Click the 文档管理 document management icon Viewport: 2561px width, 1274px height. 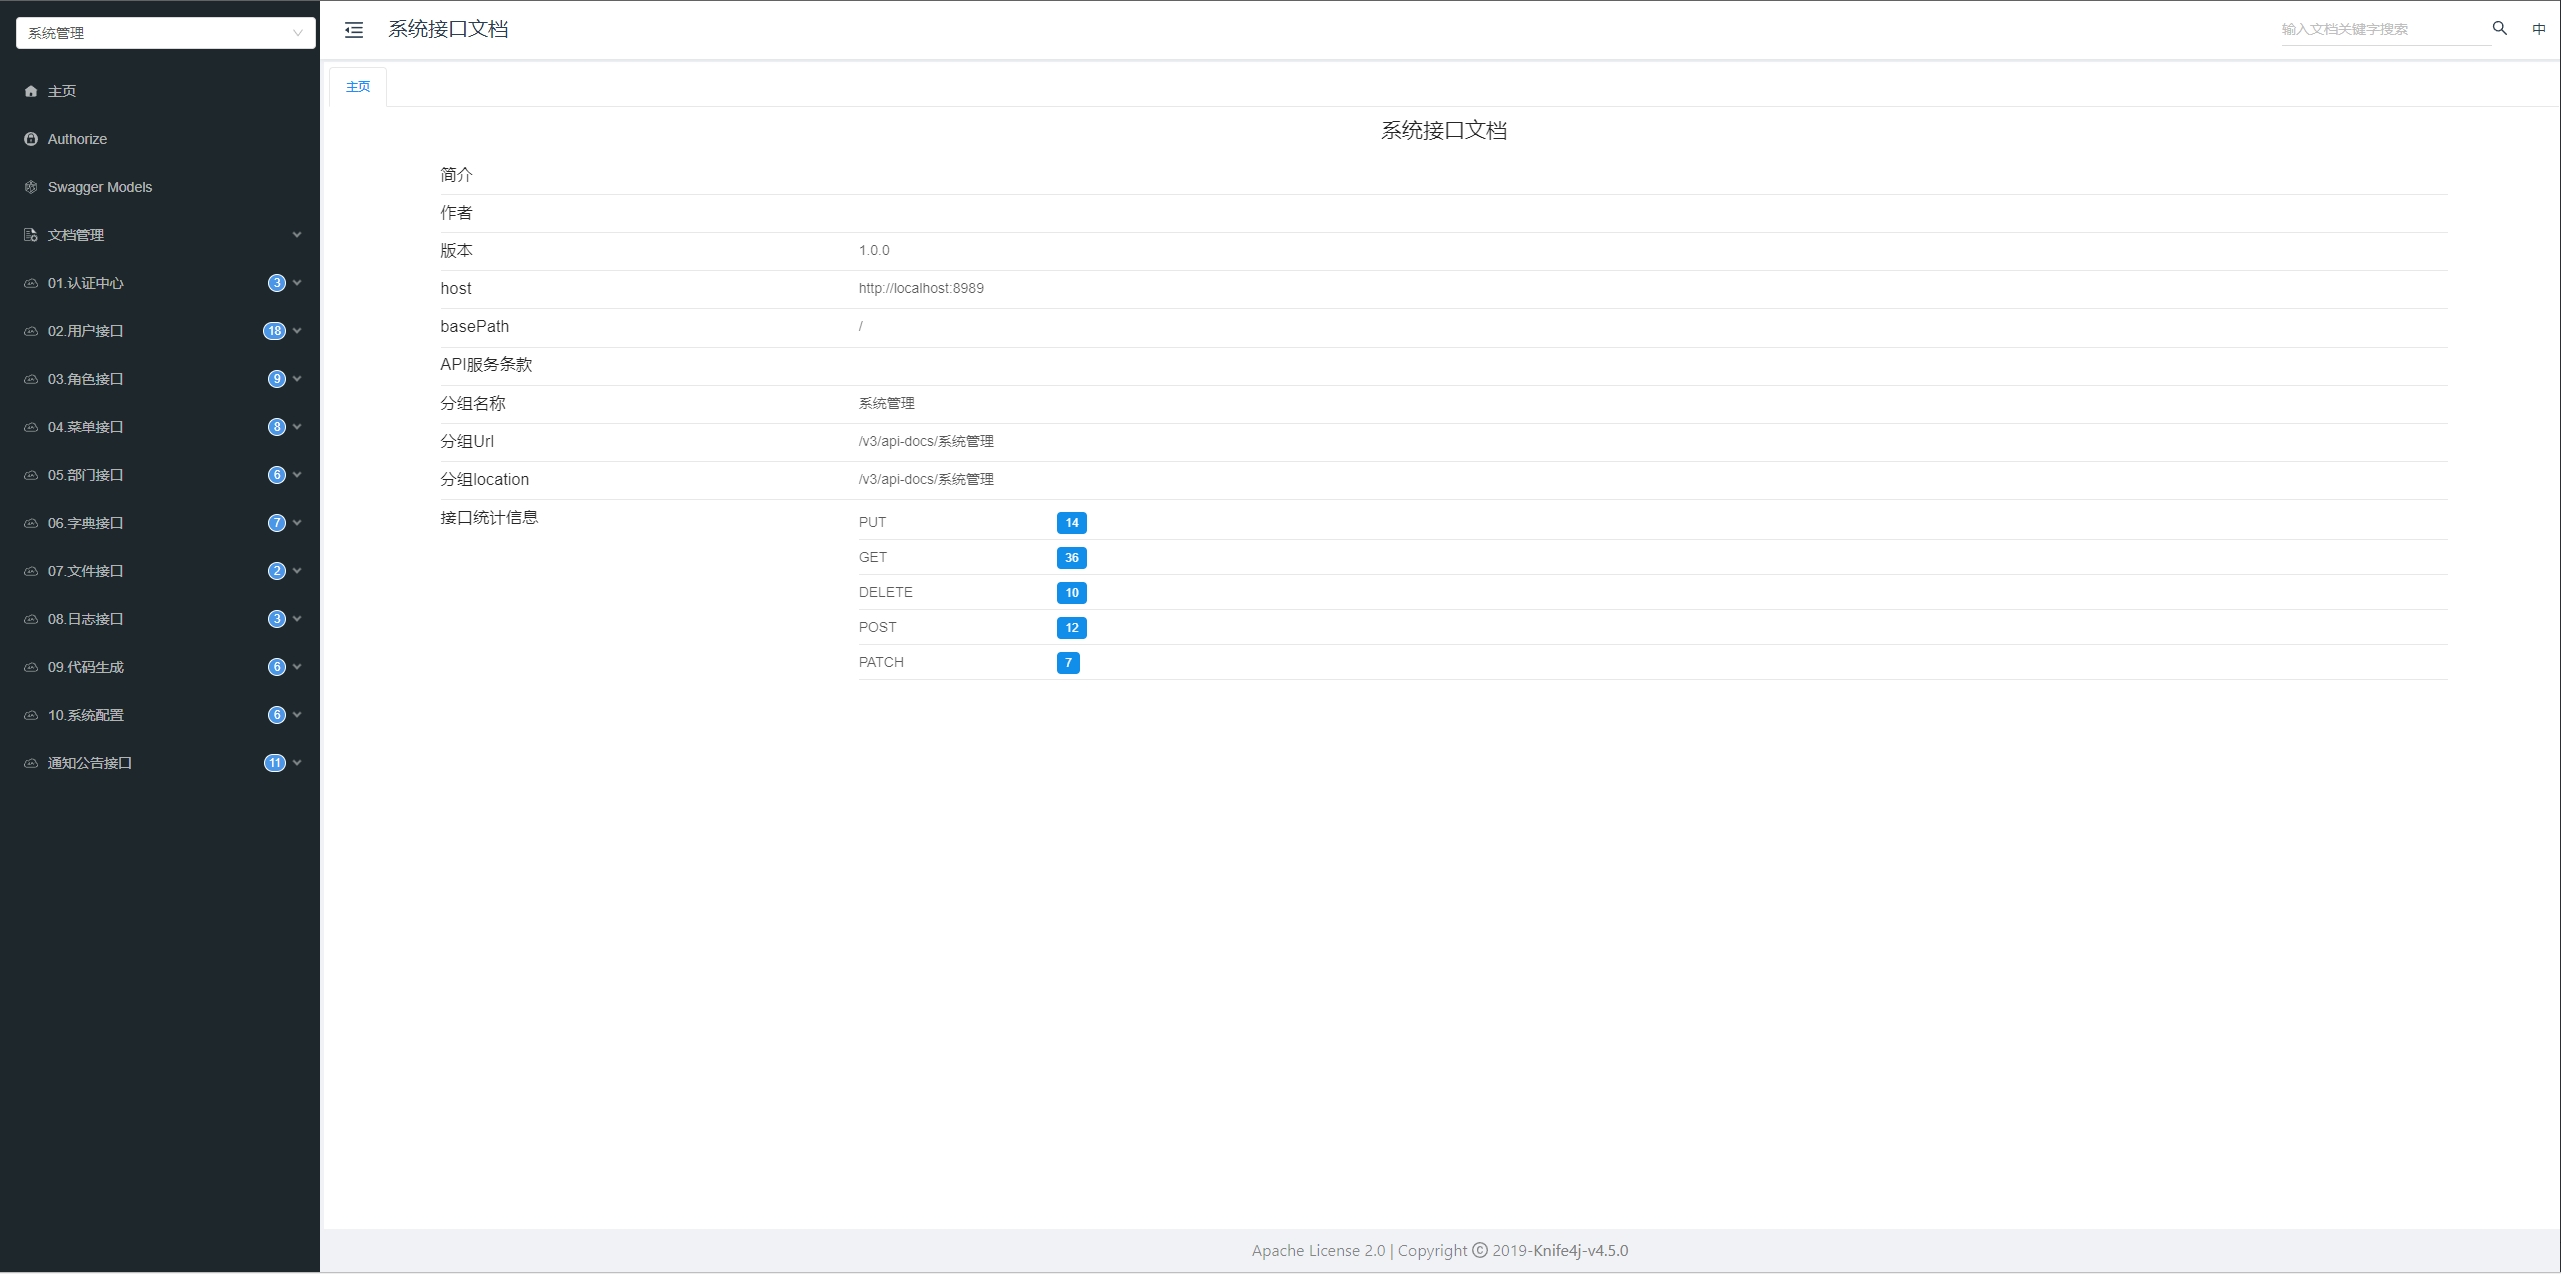[x=31, y=234]
